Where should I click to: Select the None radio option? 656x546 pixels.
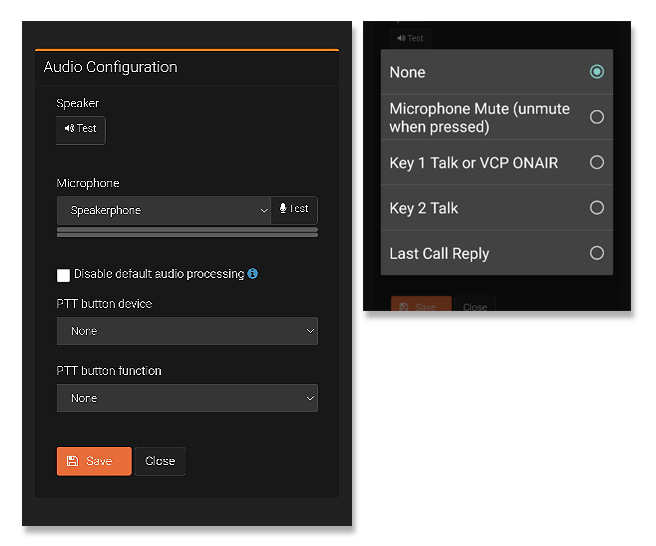(497, 72)
